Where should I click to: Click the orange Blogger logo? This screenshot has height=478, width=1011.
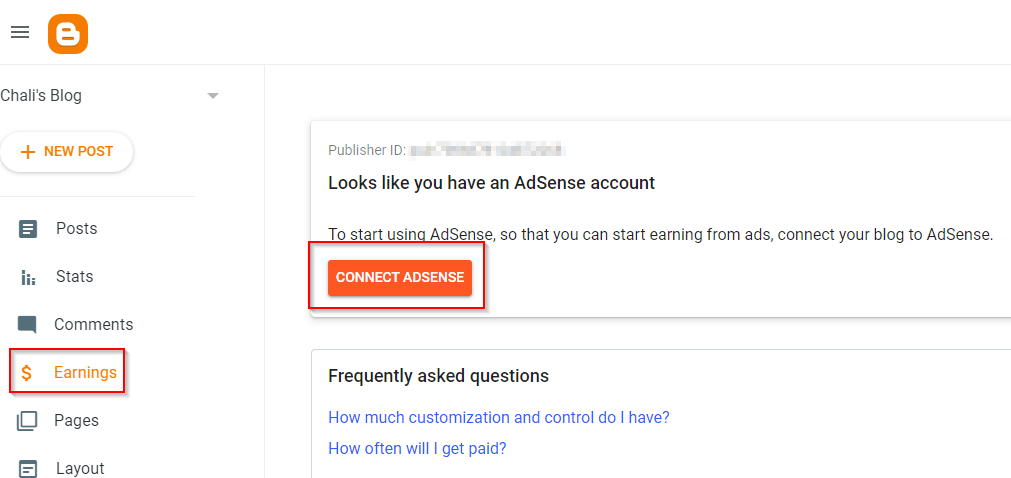pos(68,34)
